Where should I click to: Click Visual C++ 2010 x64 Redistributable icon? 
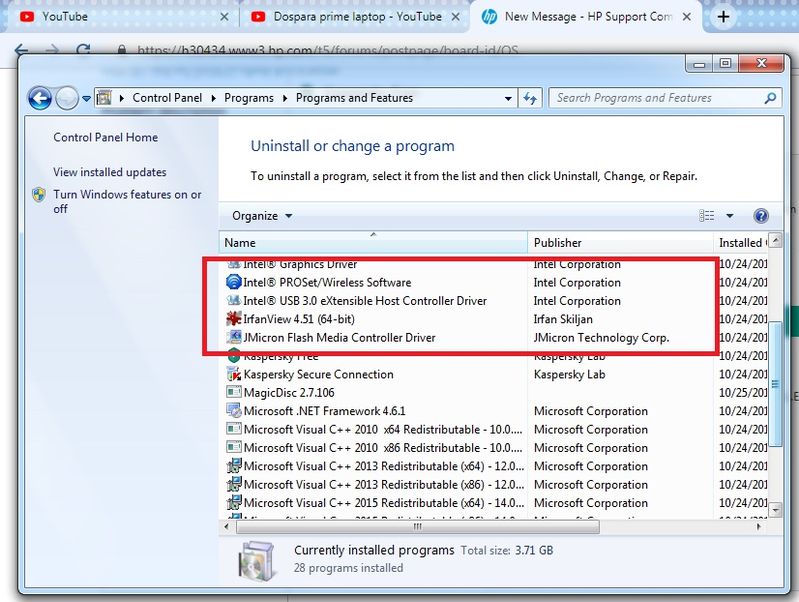point(233,429)
